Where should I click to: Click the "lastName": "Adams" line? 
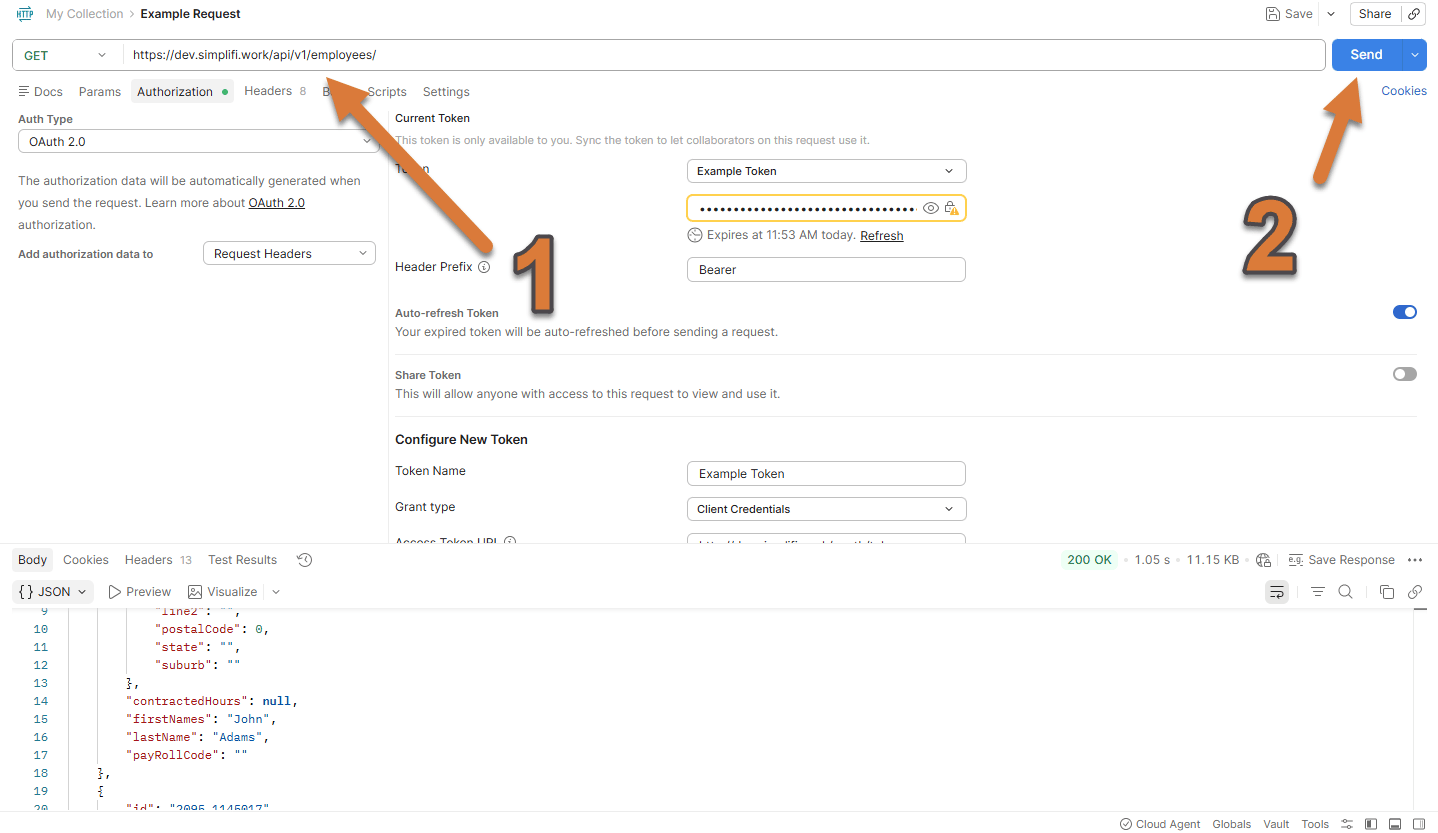[197, 737]
